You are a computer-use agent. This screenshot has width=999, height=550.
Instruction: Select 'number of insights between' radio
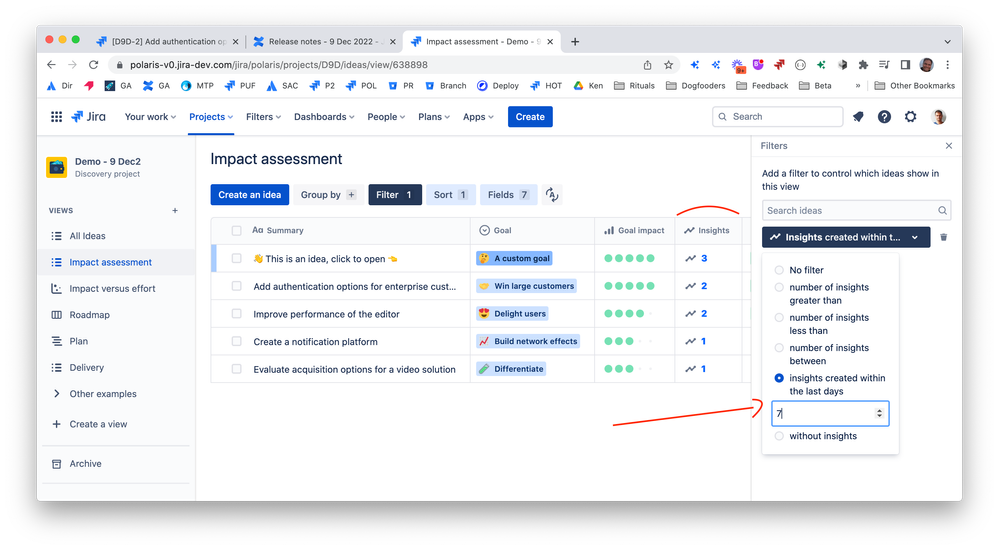pos(779,348)
